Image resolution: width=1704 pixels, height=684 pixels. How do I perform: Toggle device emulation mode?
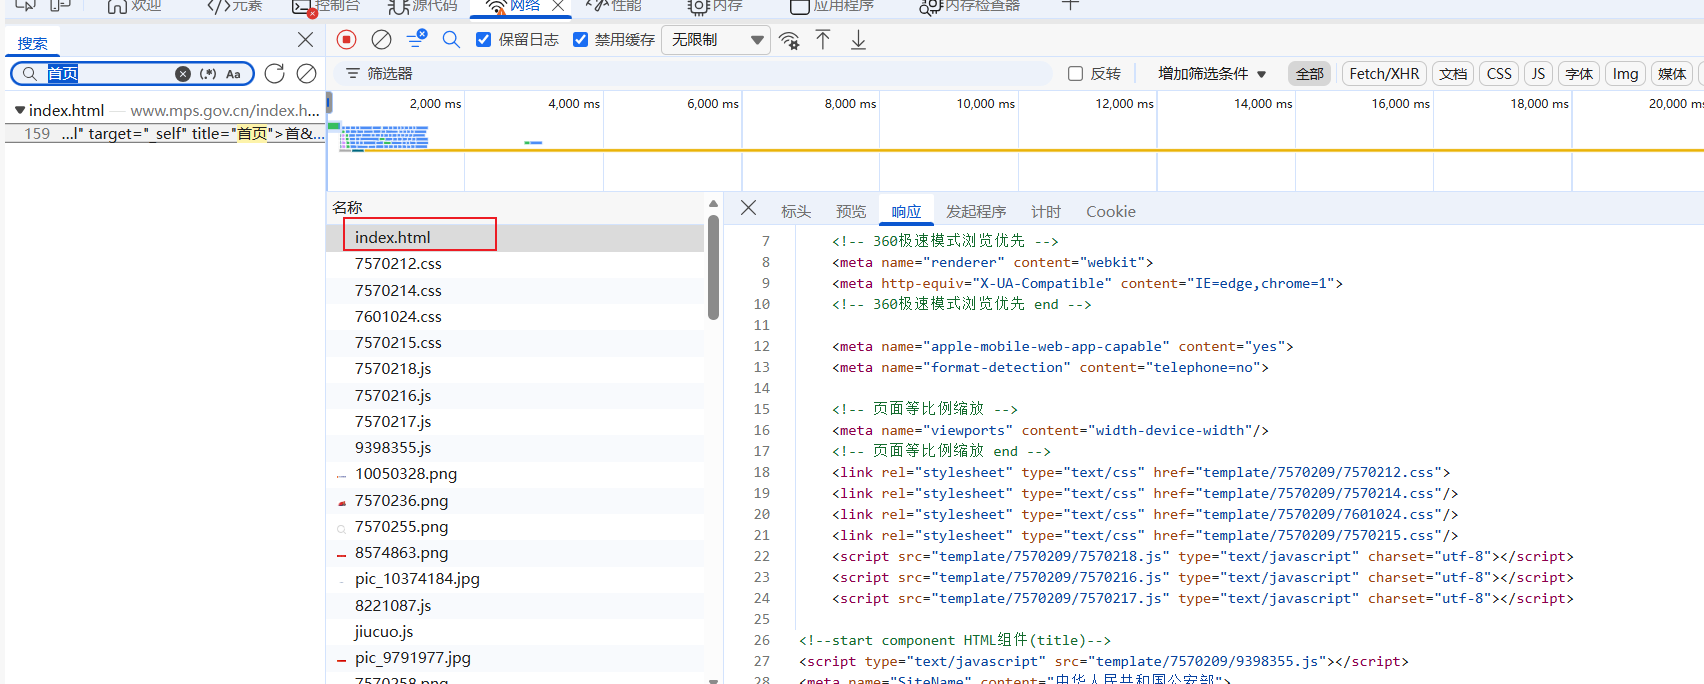coord(60,5)
